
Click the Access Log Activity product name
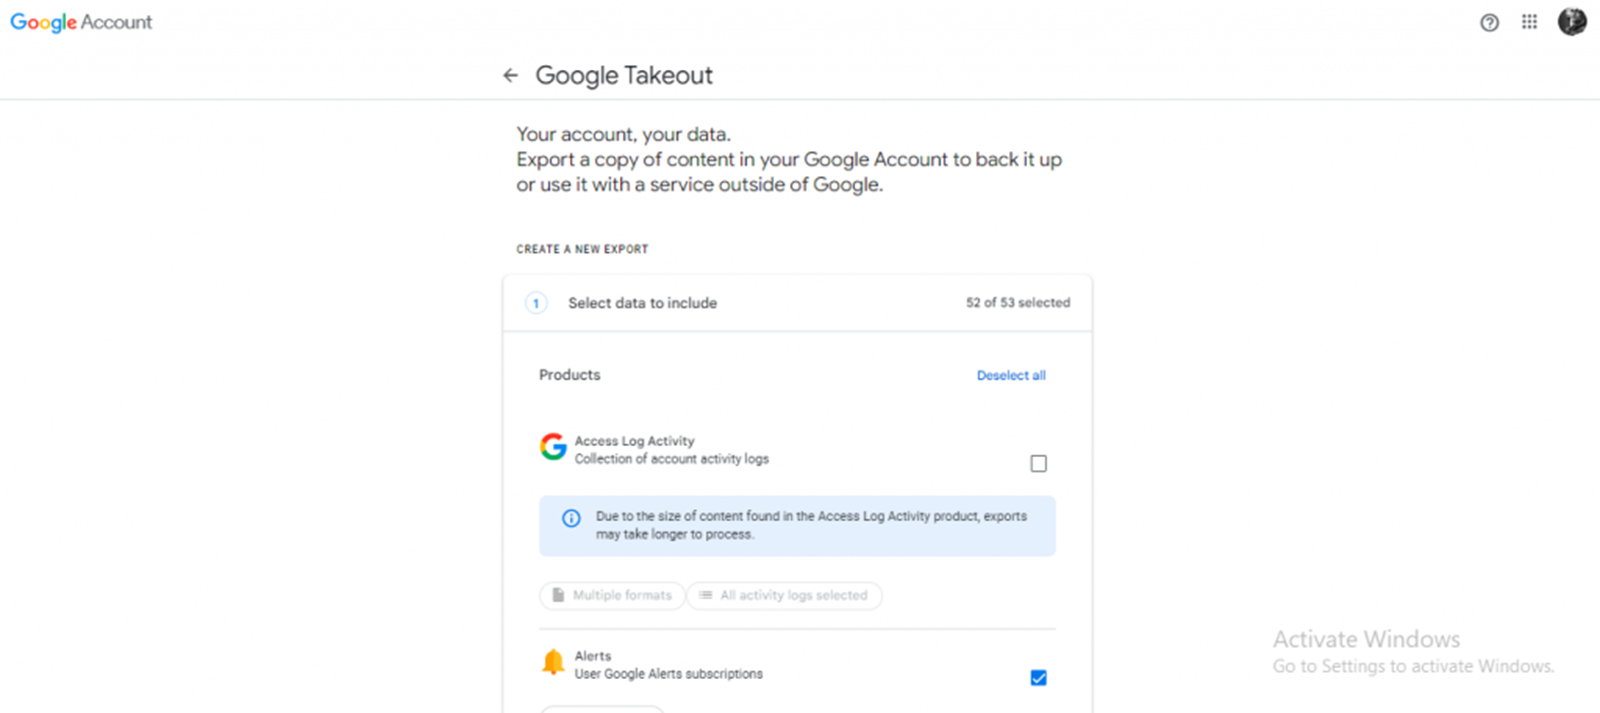click(634, 441)
